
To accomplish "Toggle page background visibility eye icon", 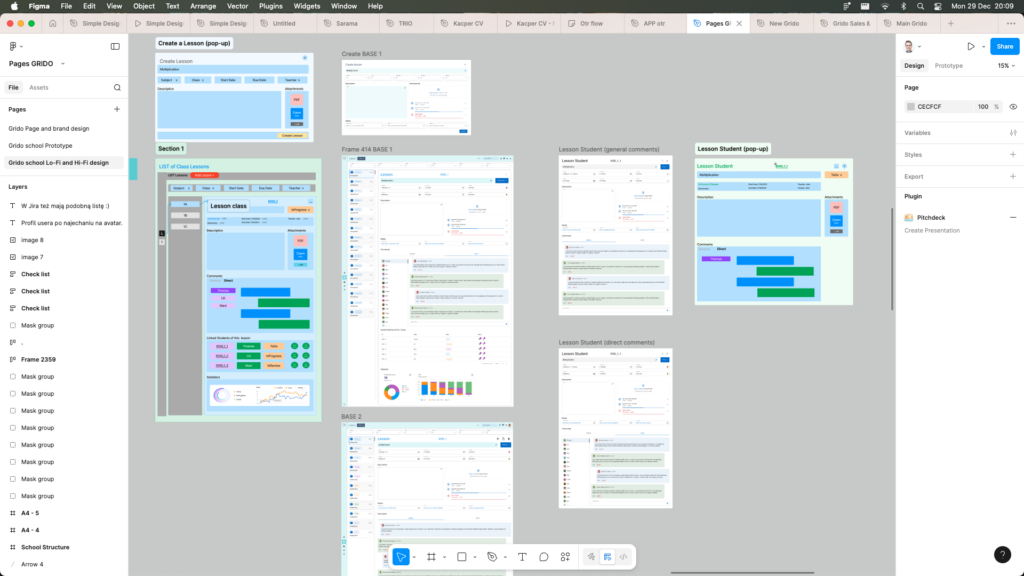I will coord(1013,106).
